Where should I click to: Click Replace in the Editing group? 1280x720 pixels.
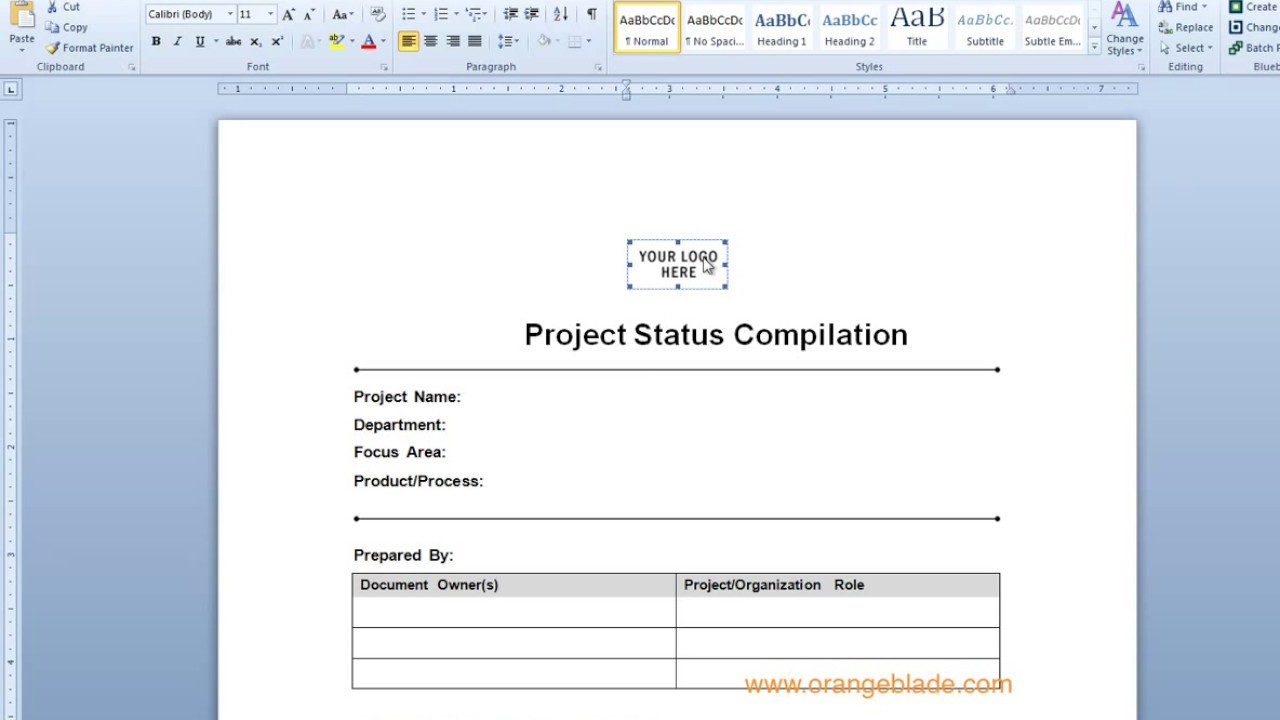pos(1186,27)
